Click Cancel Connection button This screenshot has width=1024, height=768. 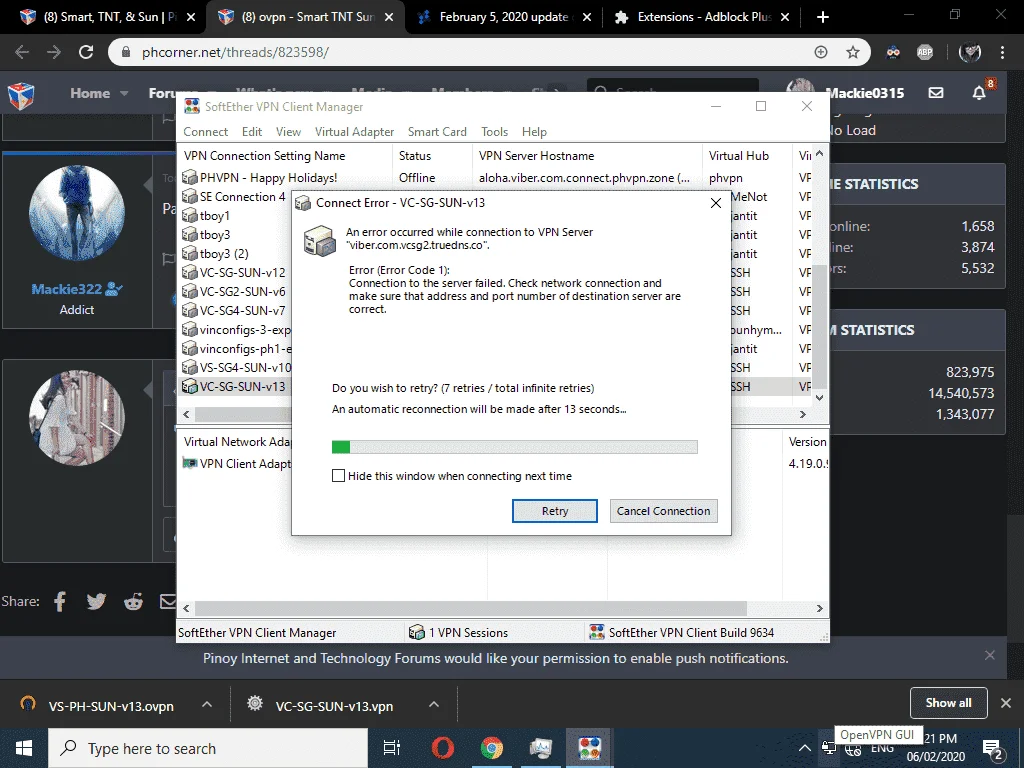tap(663, 511)
